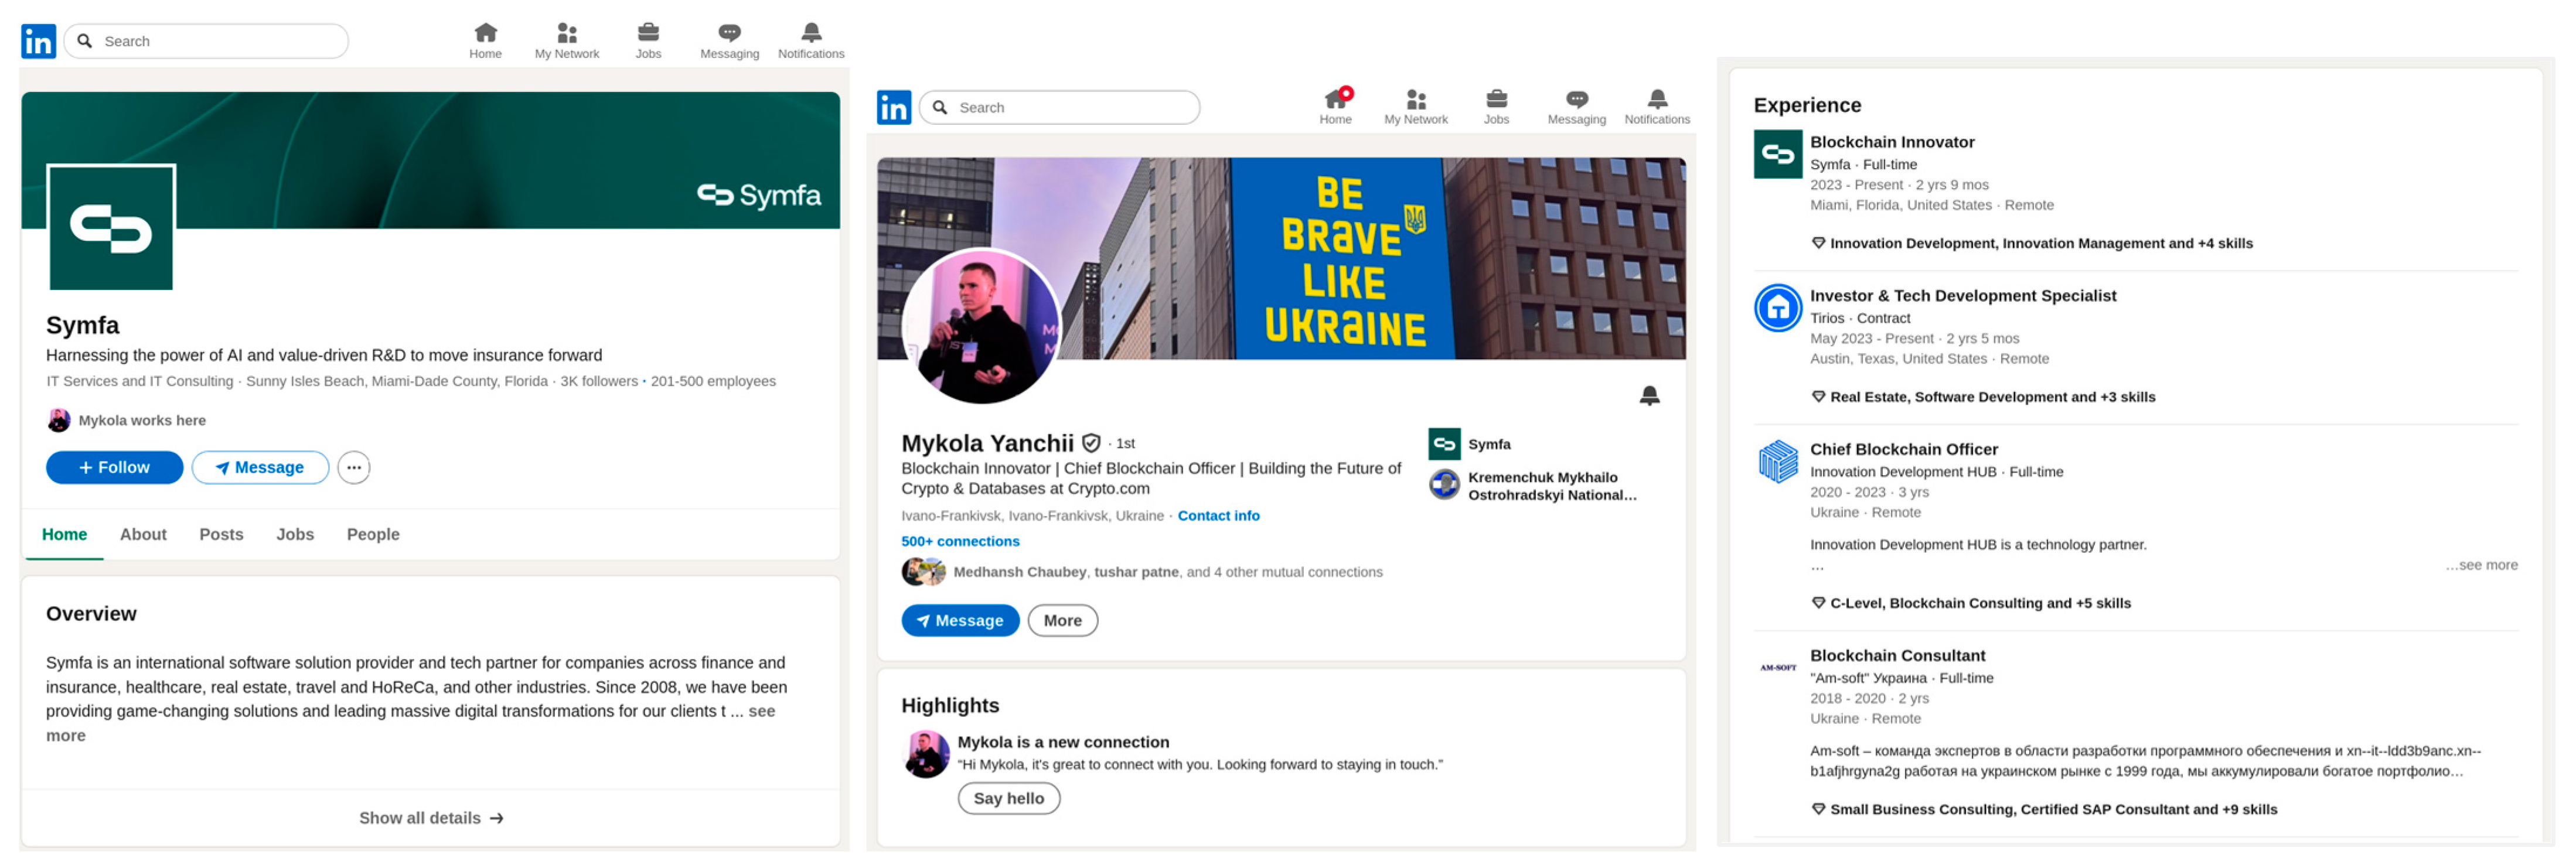Open the People tab on Symfa page

pos(372,534)
